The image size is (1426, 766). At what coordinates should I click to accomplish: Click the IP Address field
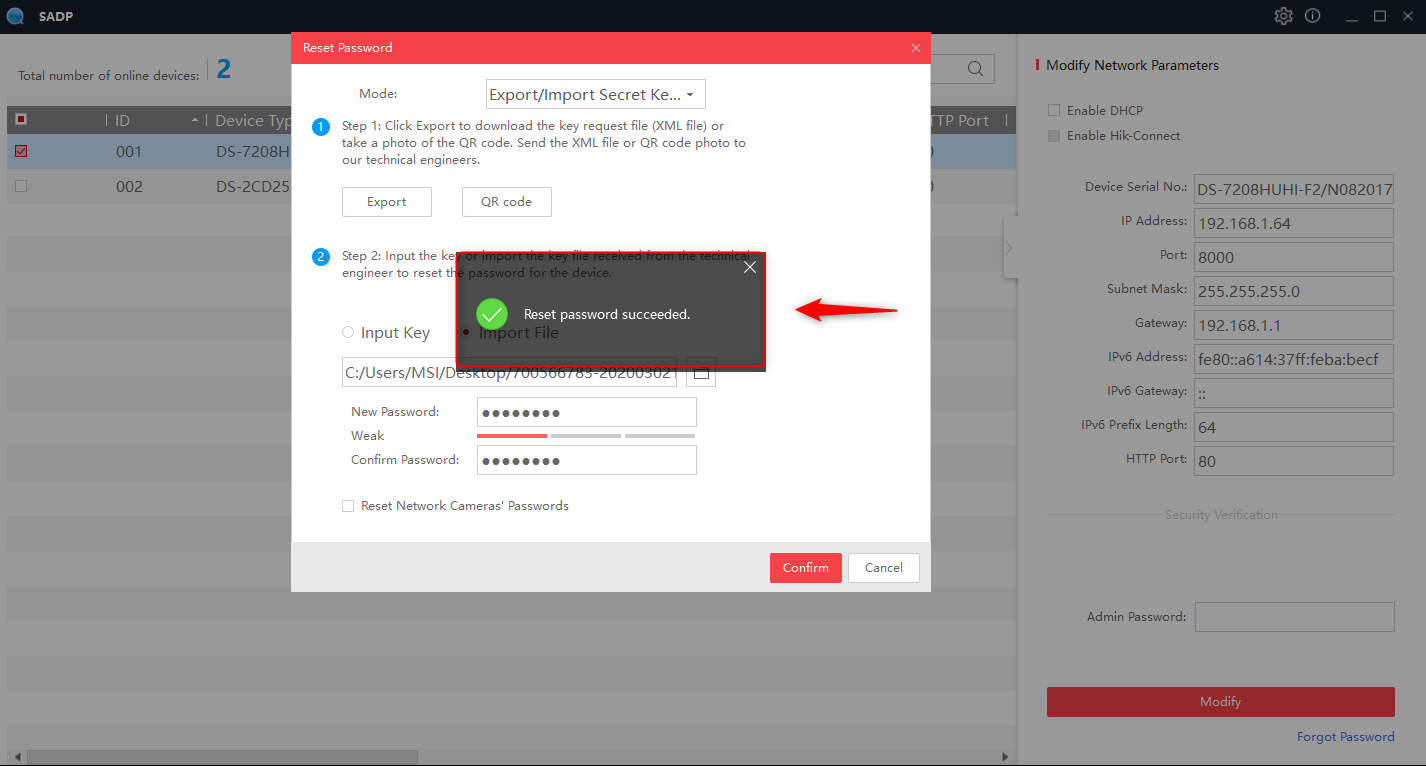tap(1294, 223)
